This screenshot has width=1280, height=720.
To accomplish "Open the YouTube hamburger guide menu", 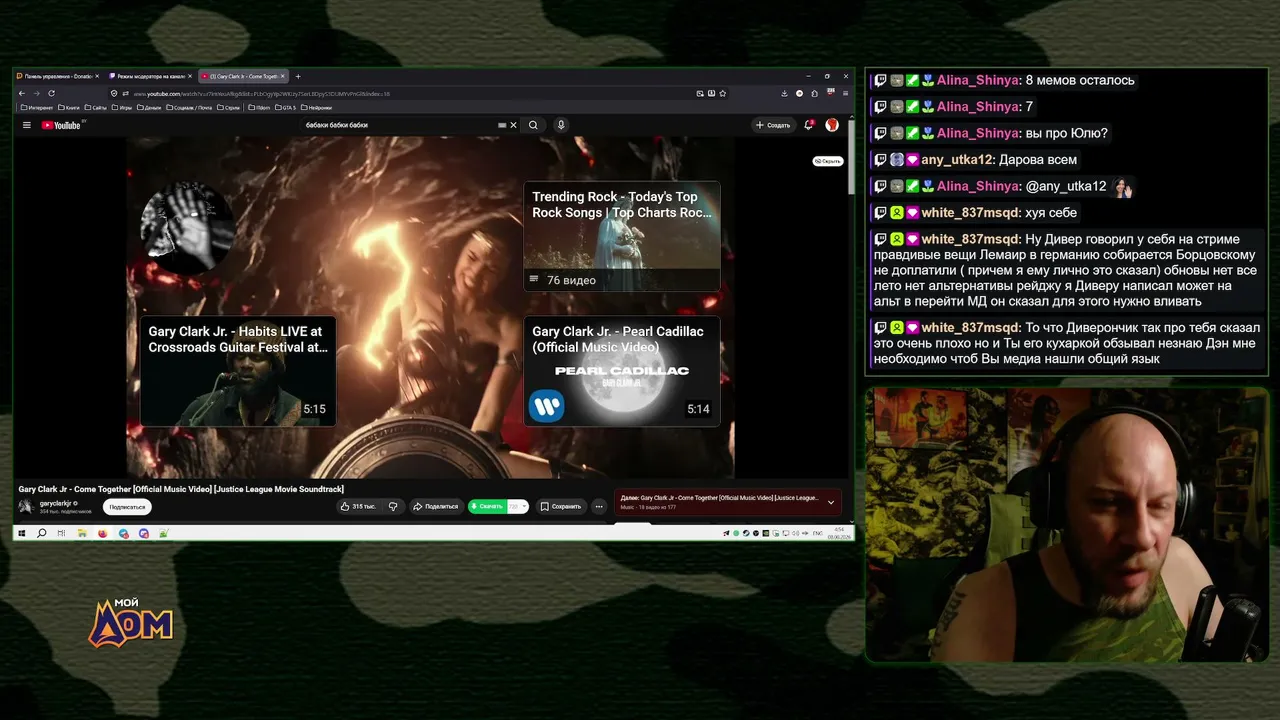I will coord(27,125).
